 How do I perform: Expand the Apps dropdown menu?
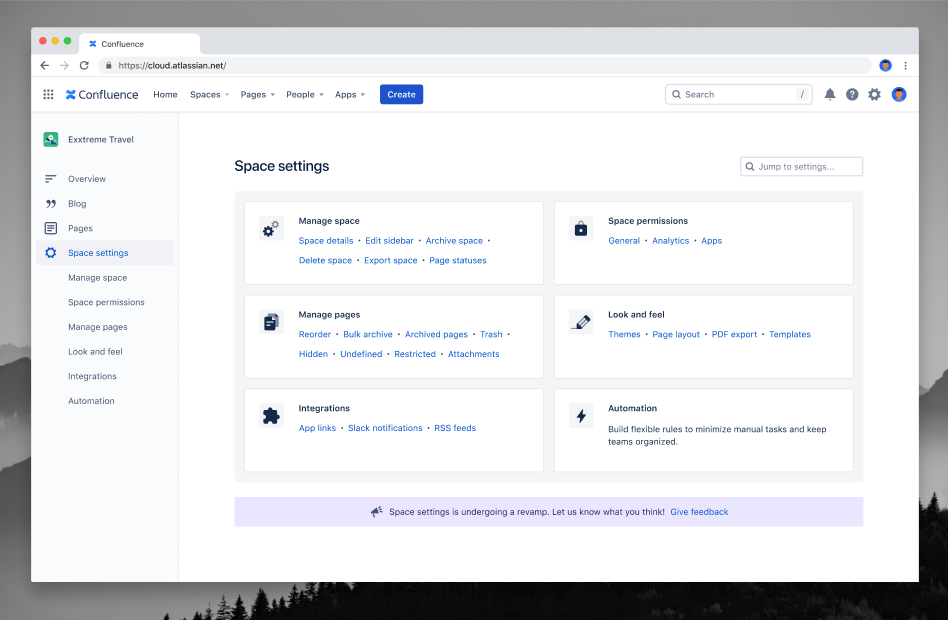point(350,94)
